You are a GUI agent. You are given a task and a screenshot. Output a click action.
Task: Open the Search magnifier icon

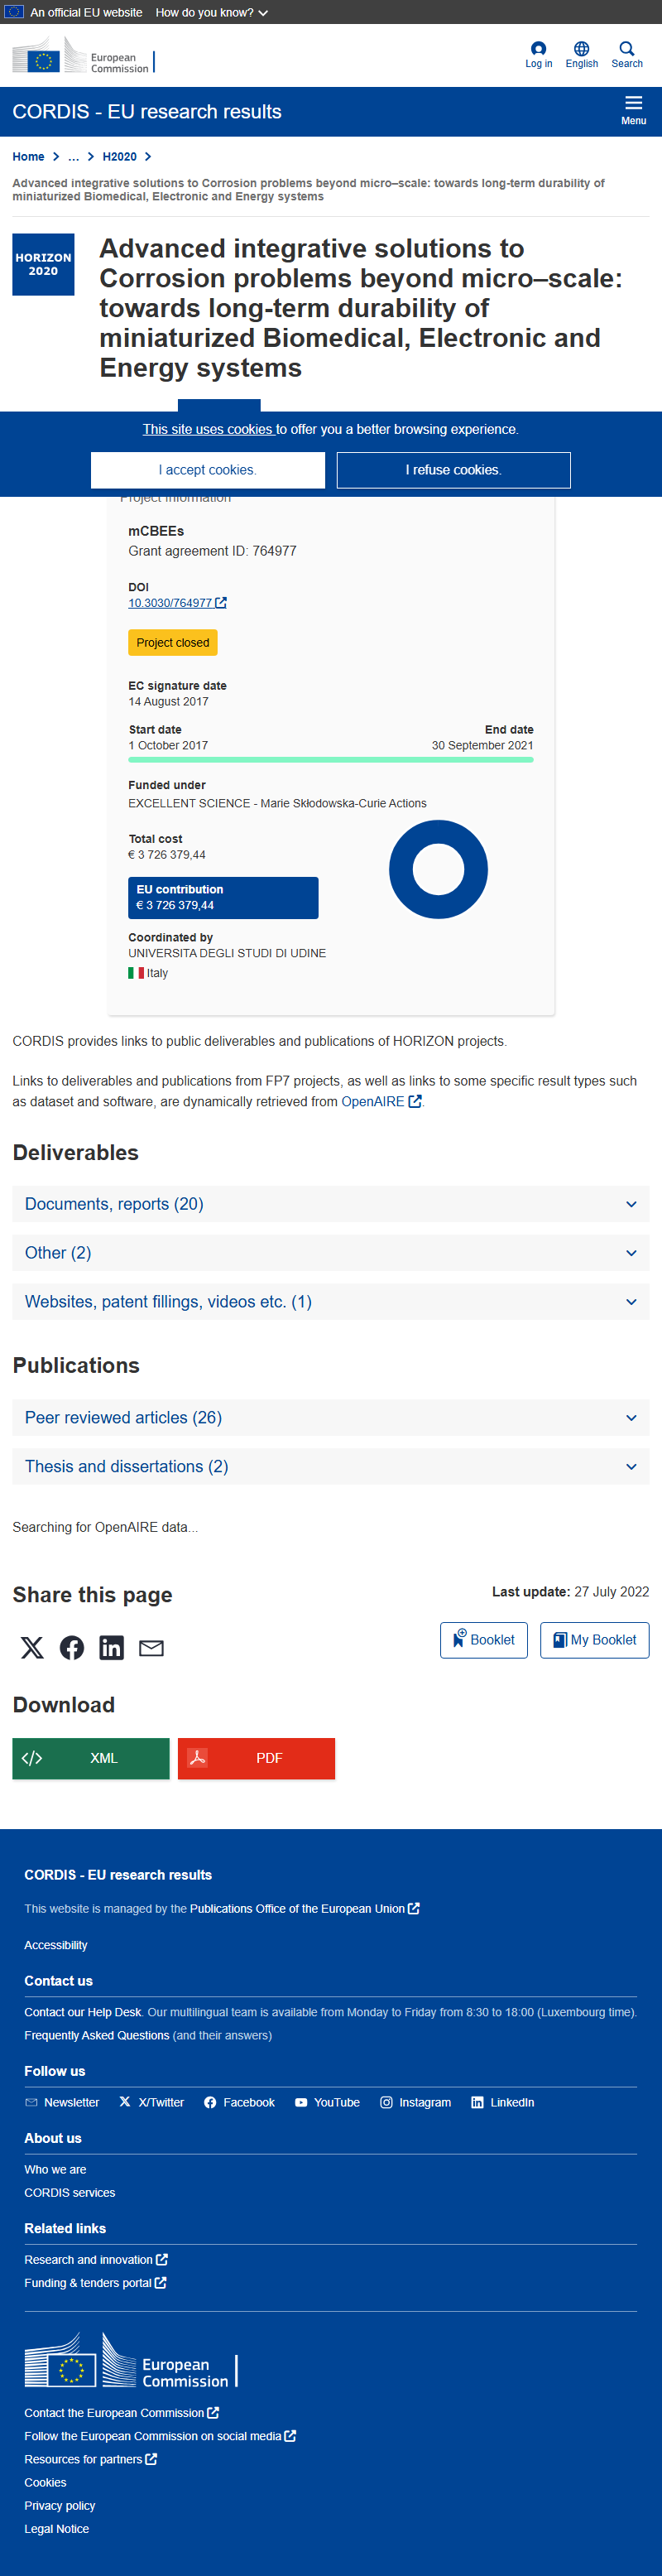click(x=627, y=55)
